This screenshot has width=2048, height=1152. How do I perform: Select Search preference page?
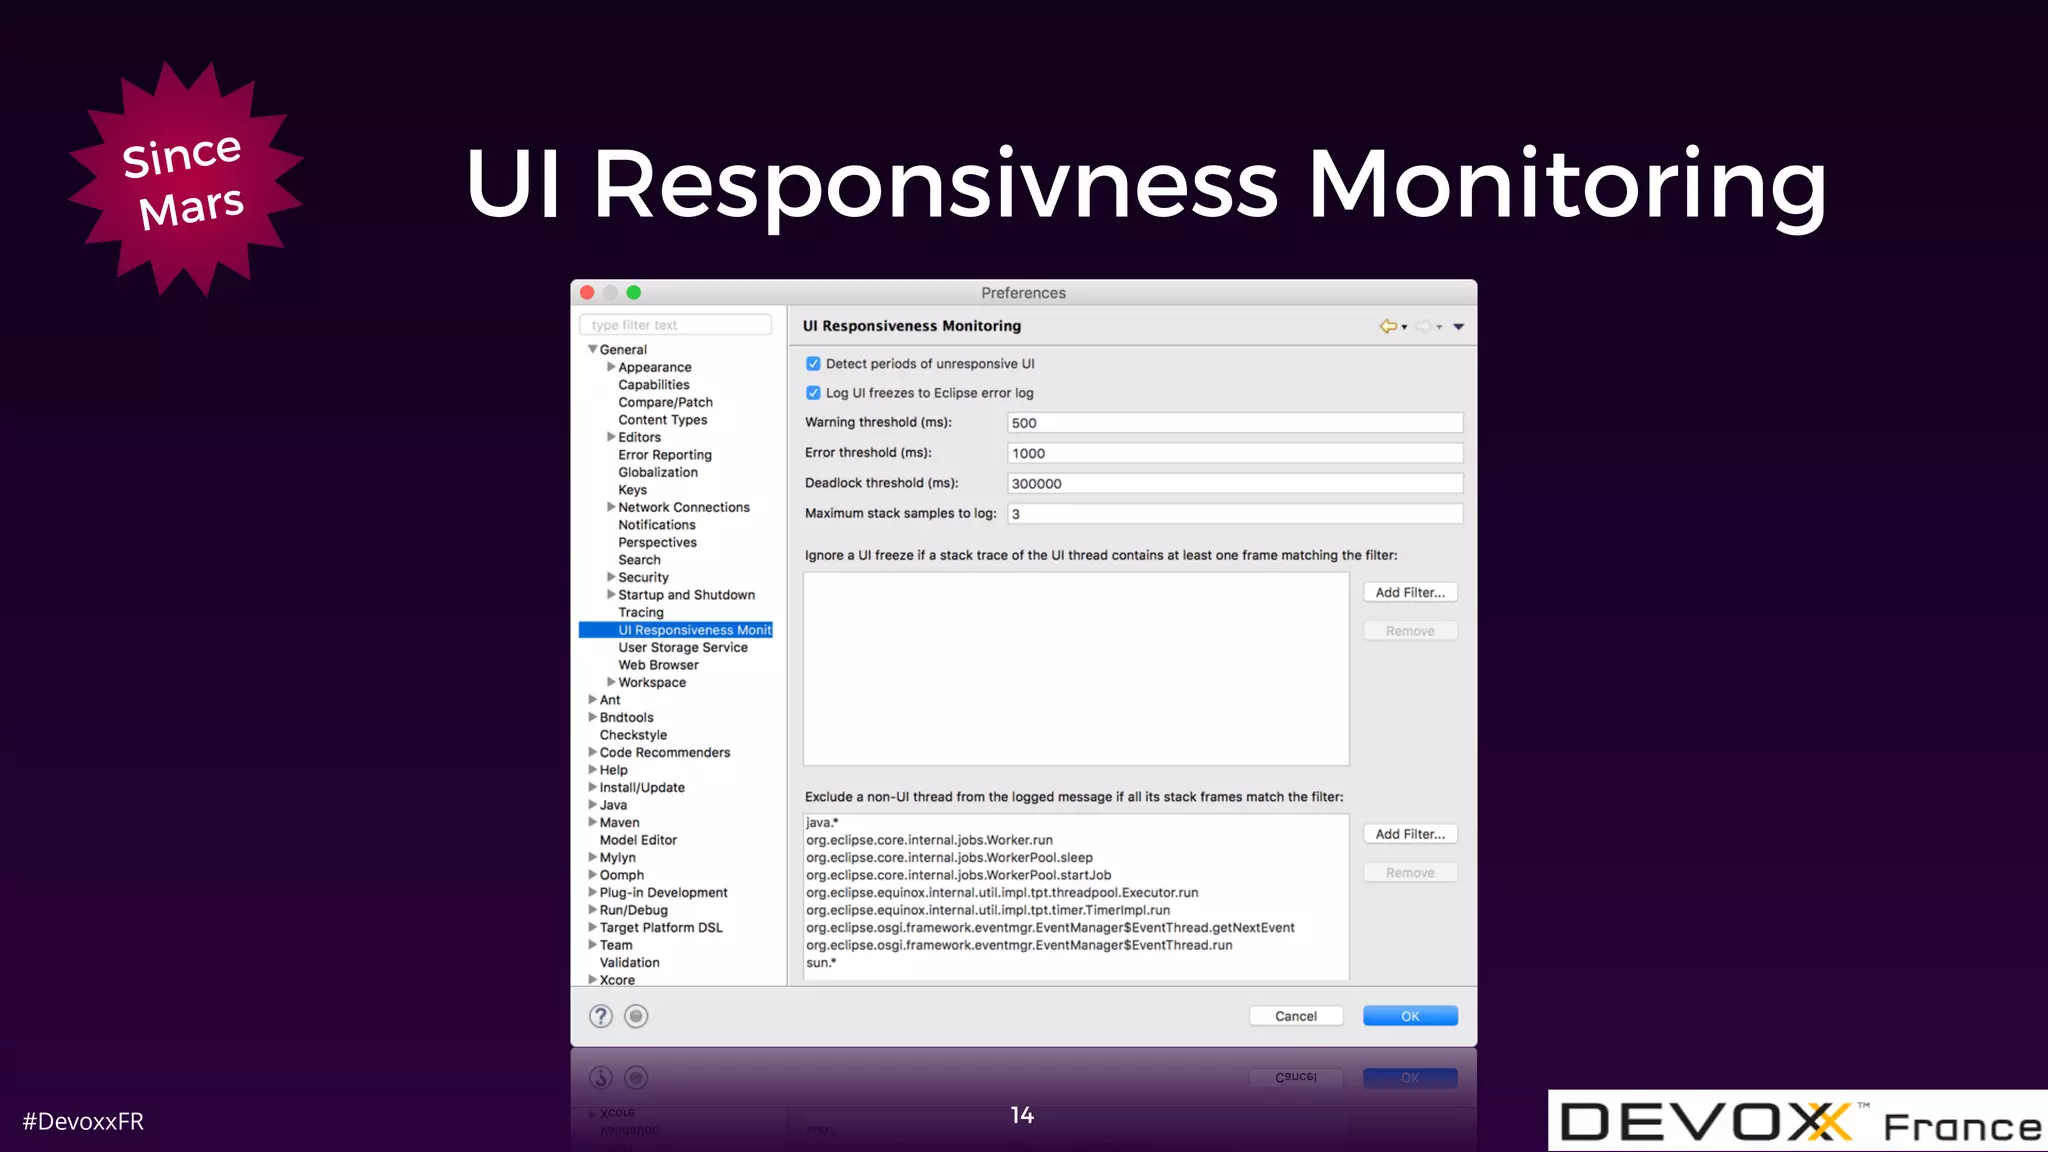click(x=639, y=560)
